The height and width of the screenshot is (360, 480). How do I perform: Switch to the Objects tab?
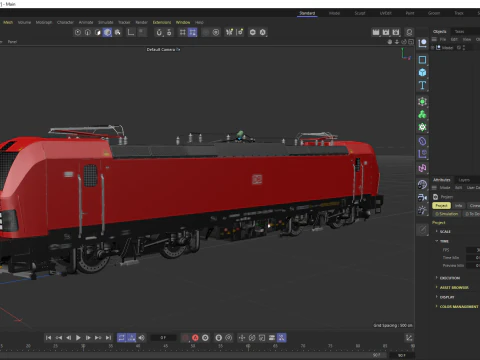click(x=440, y=31)
